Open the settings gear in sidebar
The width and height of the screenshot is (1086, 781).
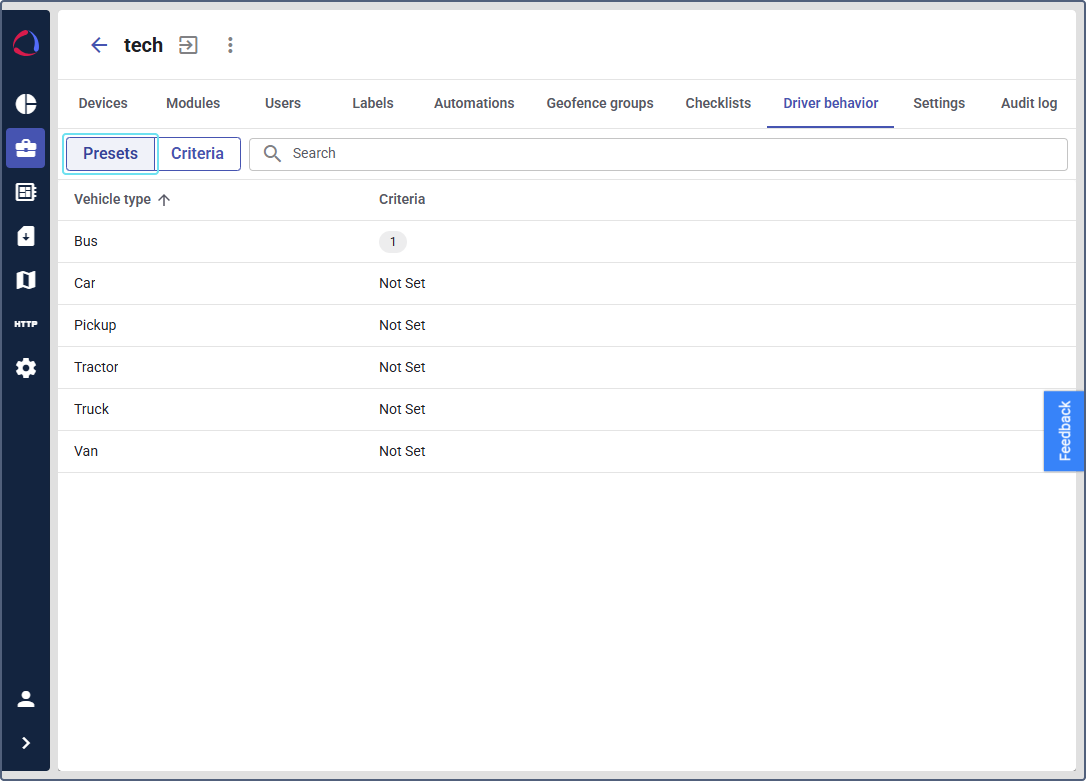[26, 368]
